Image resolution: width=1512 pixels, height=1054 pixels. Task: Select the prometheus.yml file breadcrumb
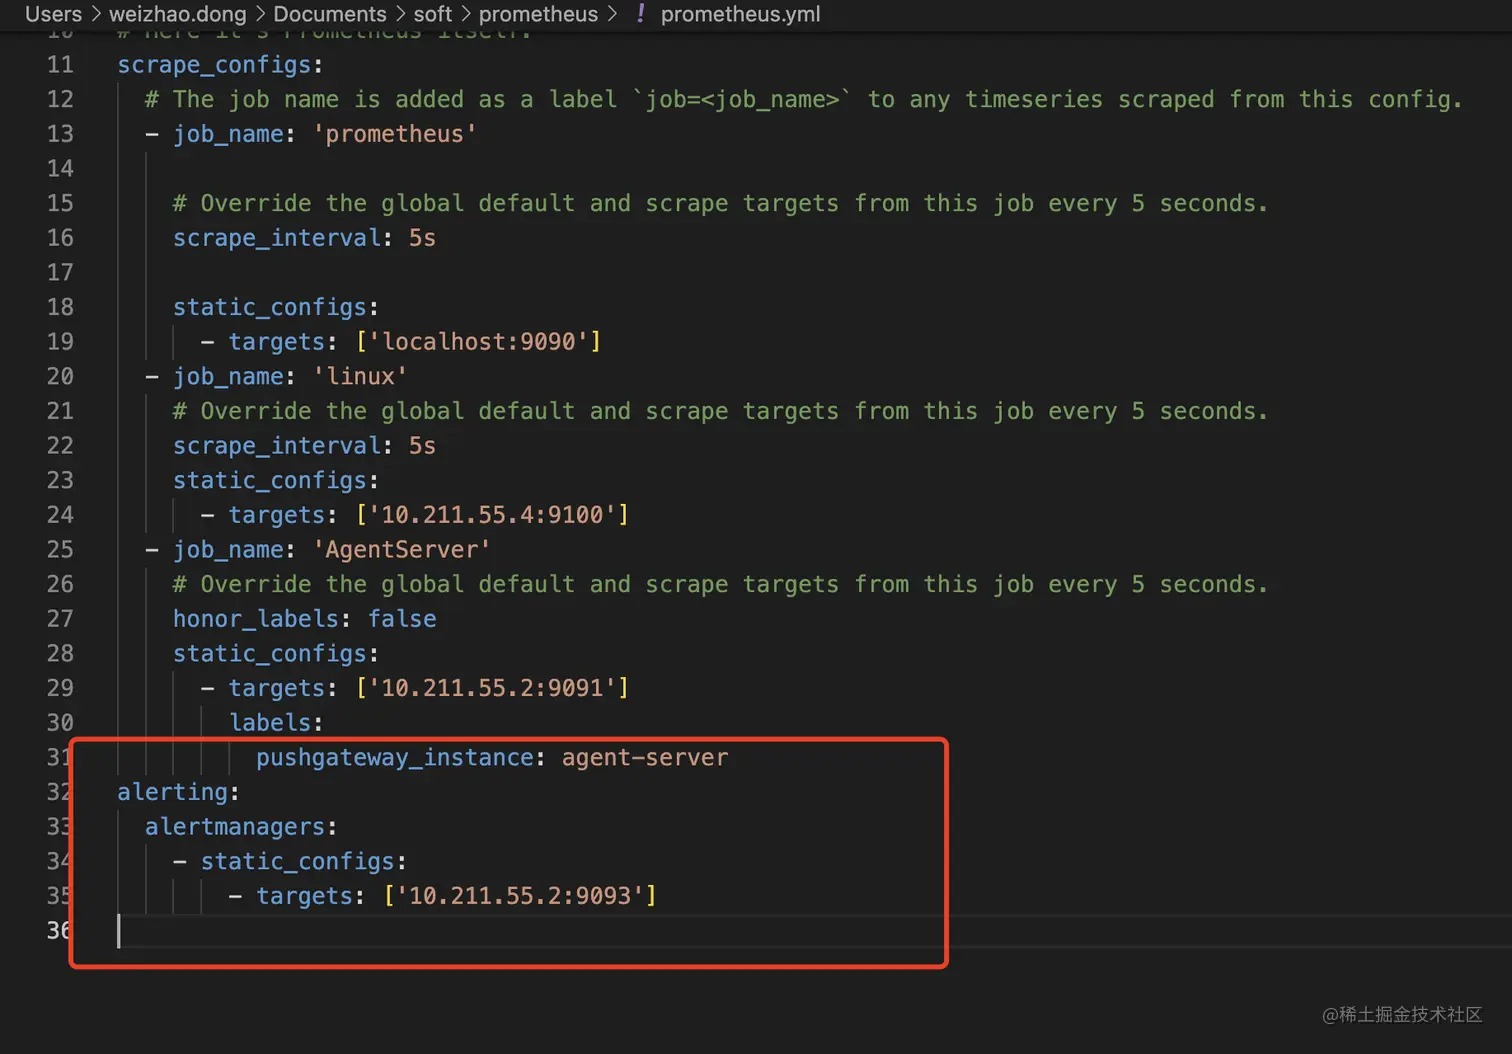click(740, 14)
